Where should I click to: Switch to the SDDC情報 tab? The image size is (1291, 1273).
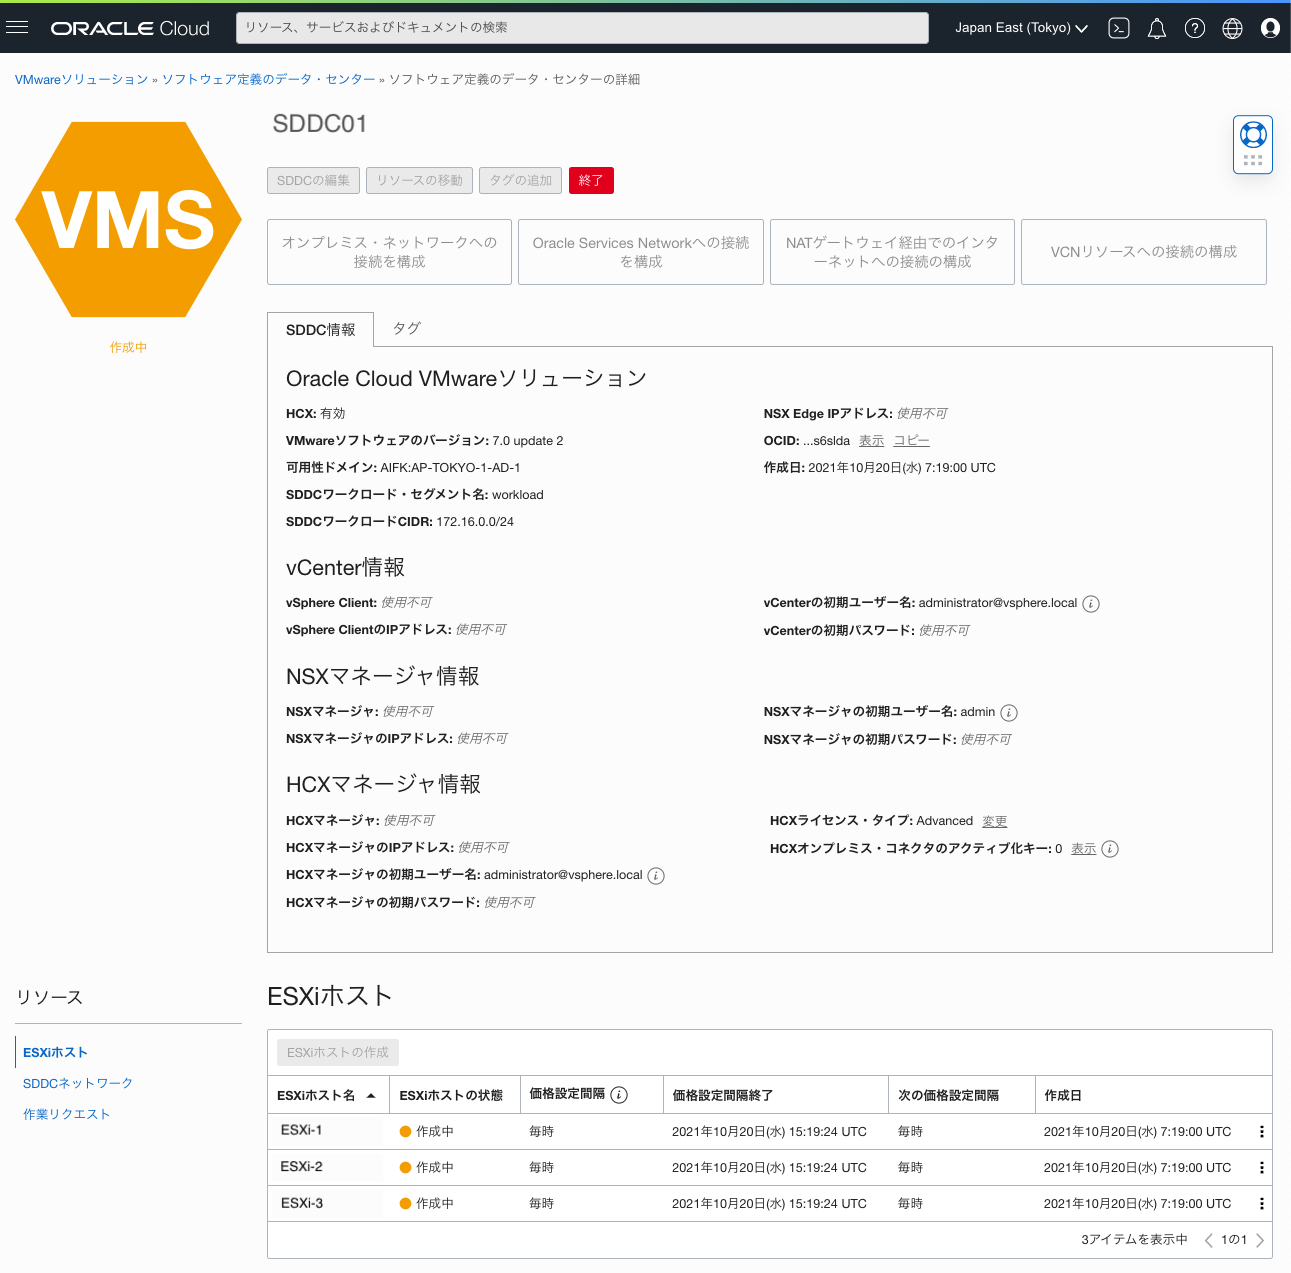coord(320,330)
